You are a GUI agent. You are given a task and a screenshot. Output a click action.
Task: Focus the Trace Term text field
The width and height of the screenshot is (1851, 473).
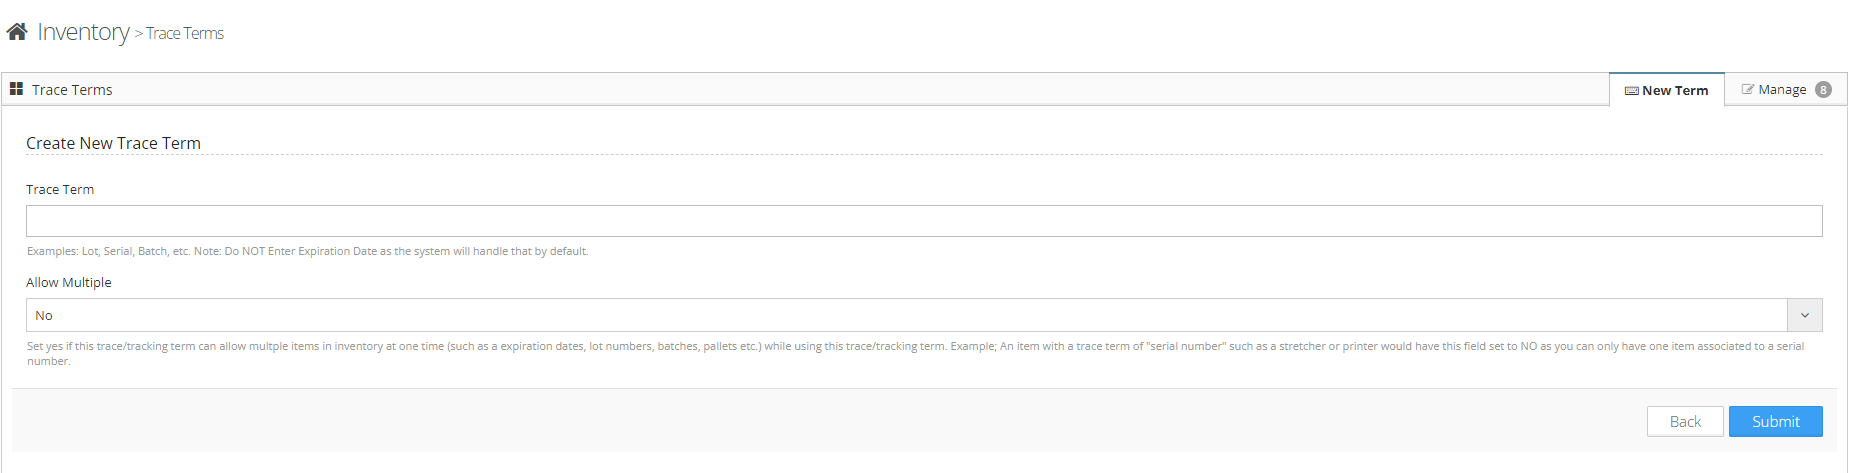(x=924, y=221)
